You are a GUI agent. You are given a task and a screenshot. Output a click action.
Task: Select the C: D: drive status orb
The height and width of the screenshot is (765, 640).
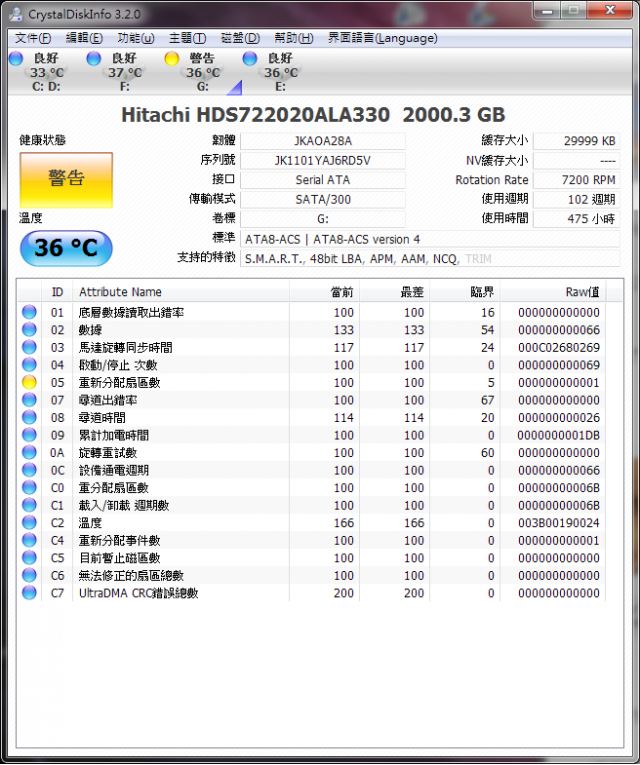[x=16, y=59]
